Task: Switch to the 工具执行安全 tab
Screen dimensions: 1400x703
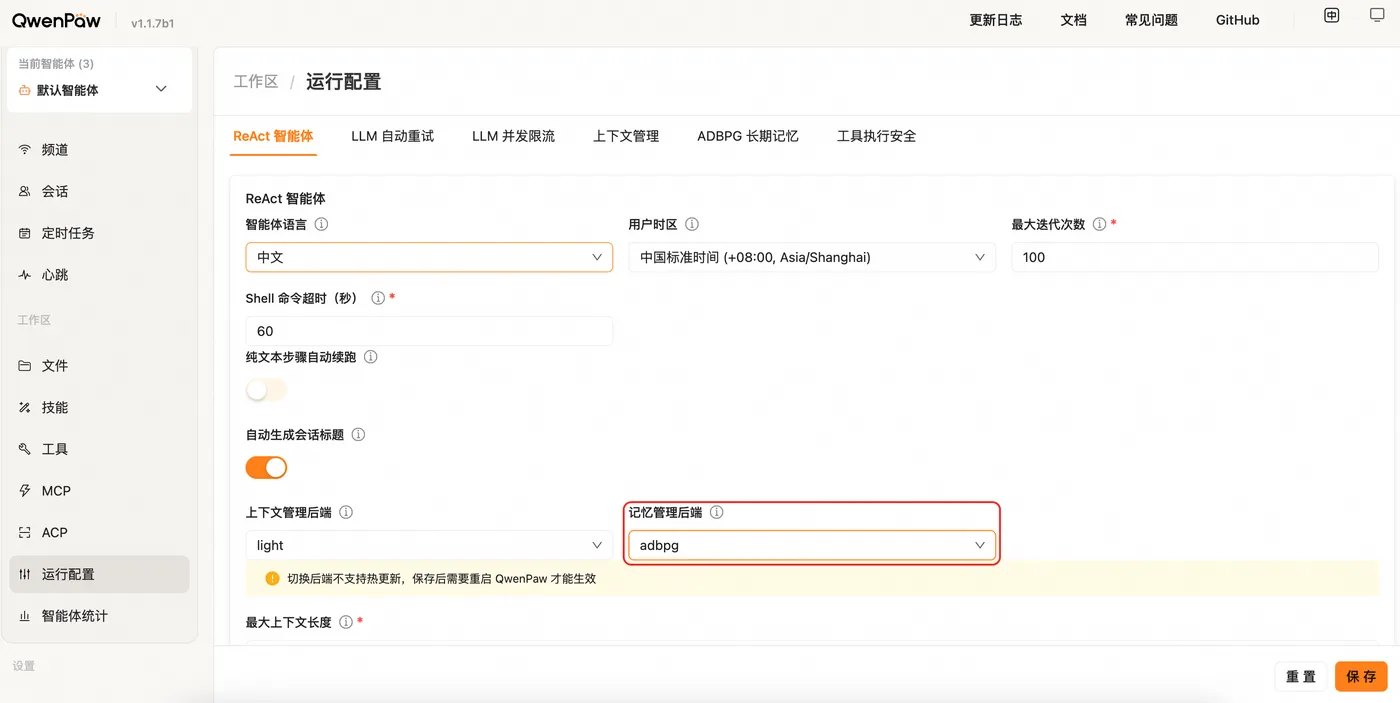Action: click(876, 136)
